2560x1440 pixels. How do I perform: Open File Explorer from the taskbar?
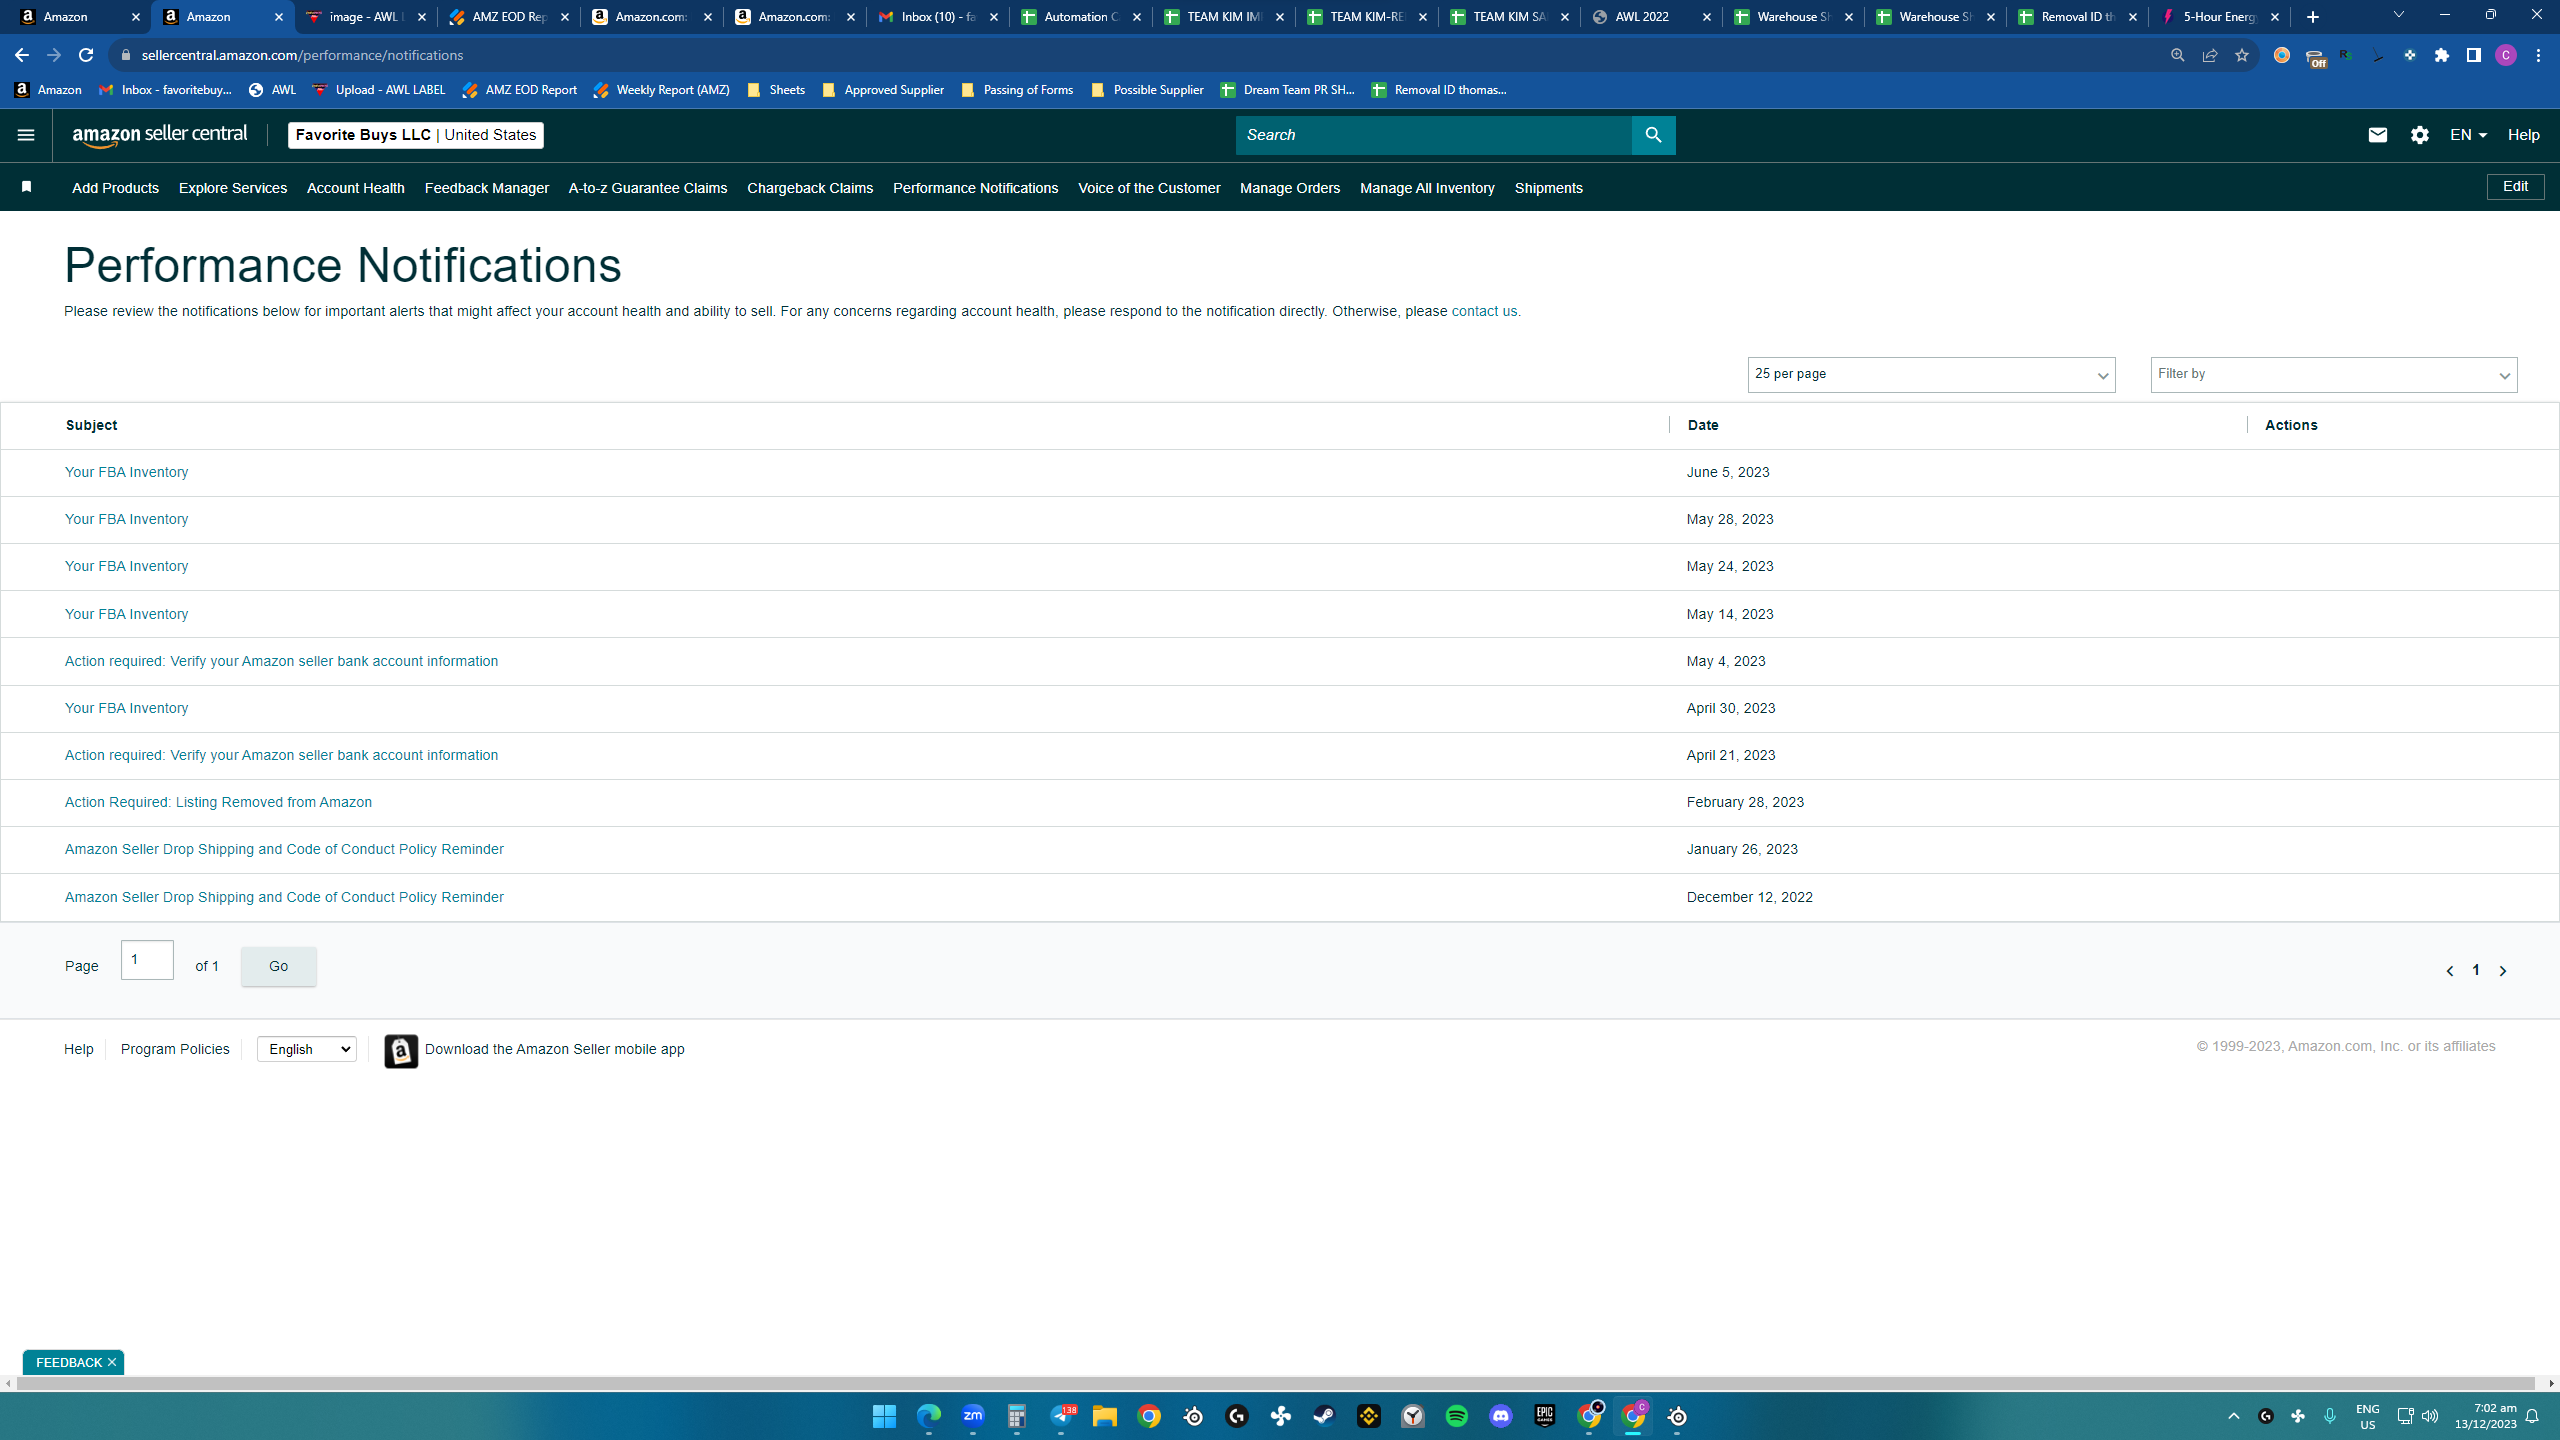click(1105, 1416)
